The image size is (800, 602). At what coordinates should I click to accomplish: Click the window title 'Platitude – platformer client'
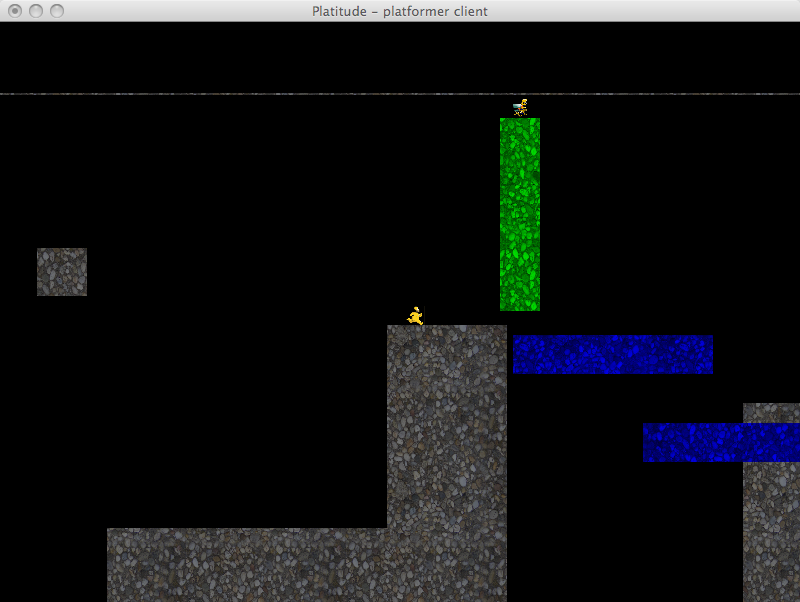[x=400, y=11]
